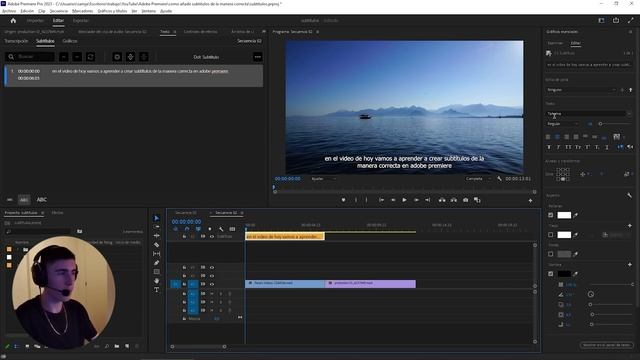Open Archivo menu in menu bar
Image resolution: width=640 pixels, height=360 pixels.
tap(9, 11)
